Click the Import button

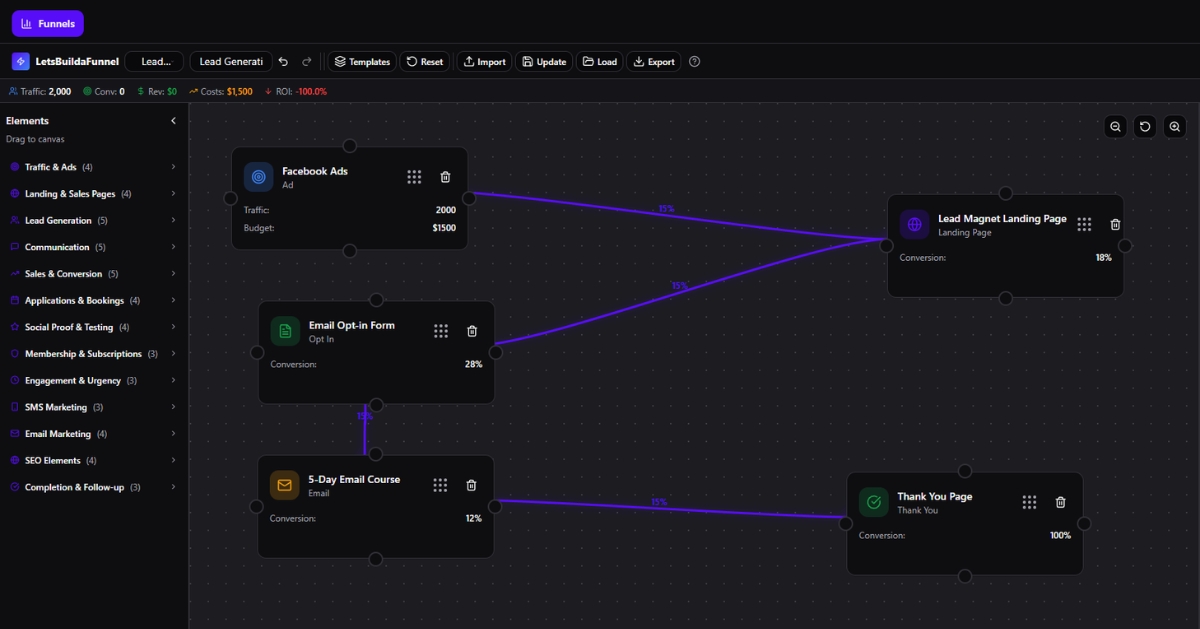tap(484, 62)
